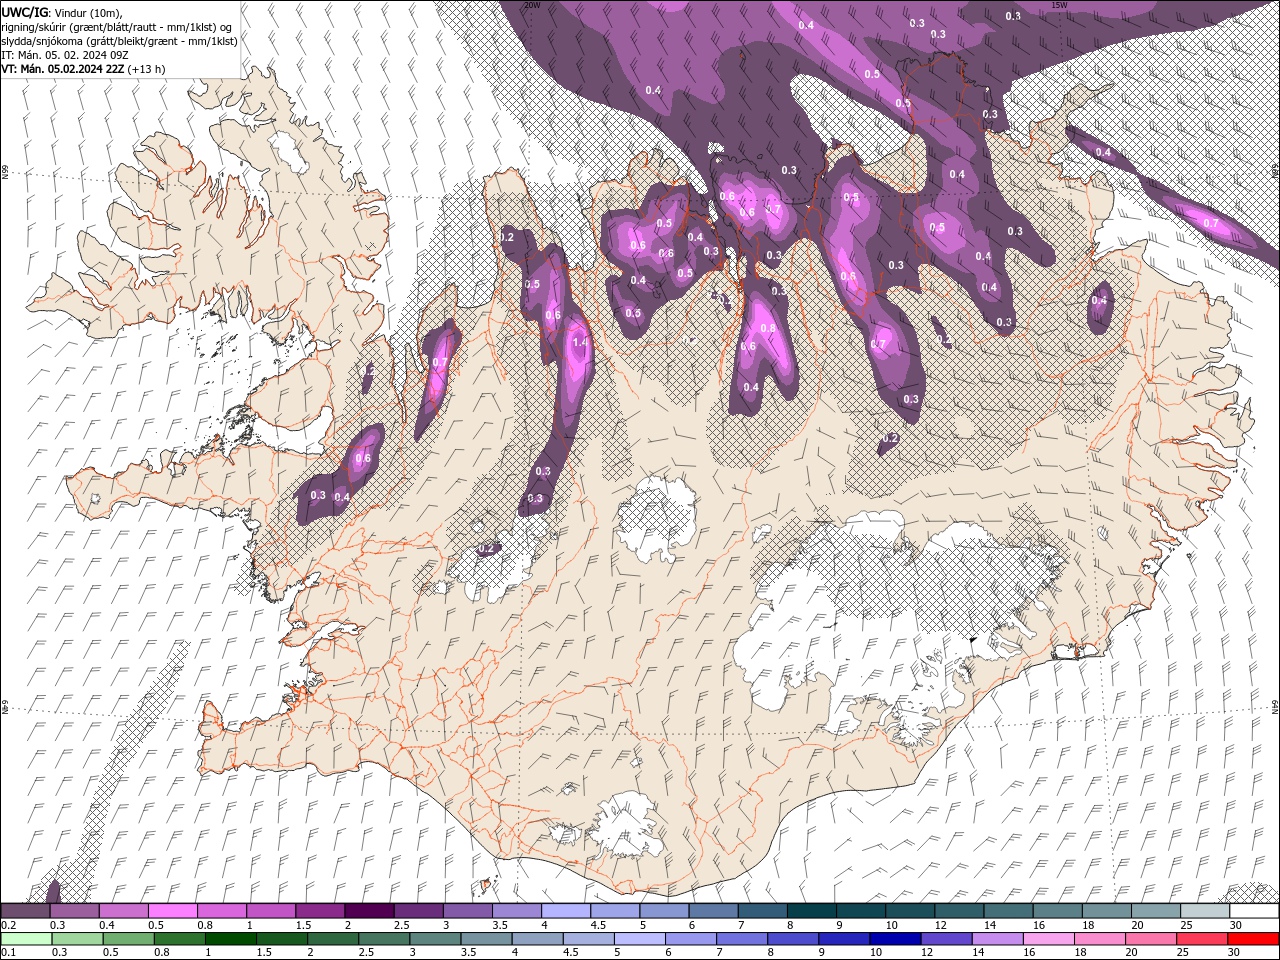Click the dark purple 2 swatch, top legend row

369,911
